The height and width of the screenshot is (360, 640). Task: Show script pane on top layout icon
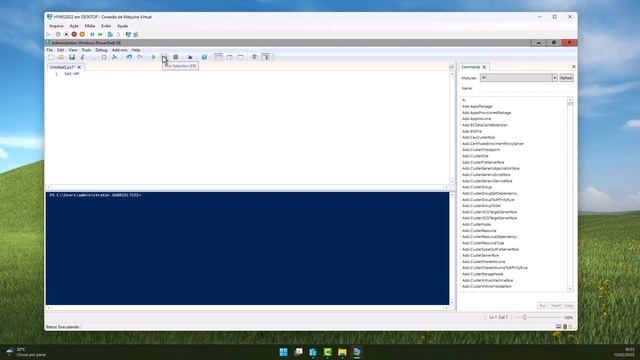[219, 57]
